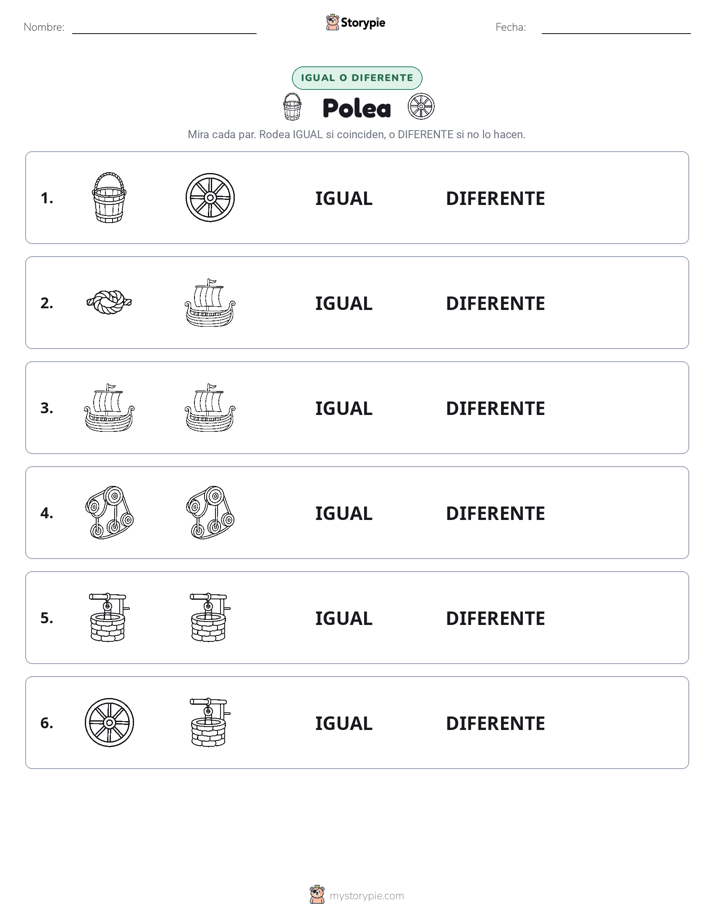Click the left ship icon in row 3
The image size is (714, 924).
pyautogui.click(x=109, y=407)
